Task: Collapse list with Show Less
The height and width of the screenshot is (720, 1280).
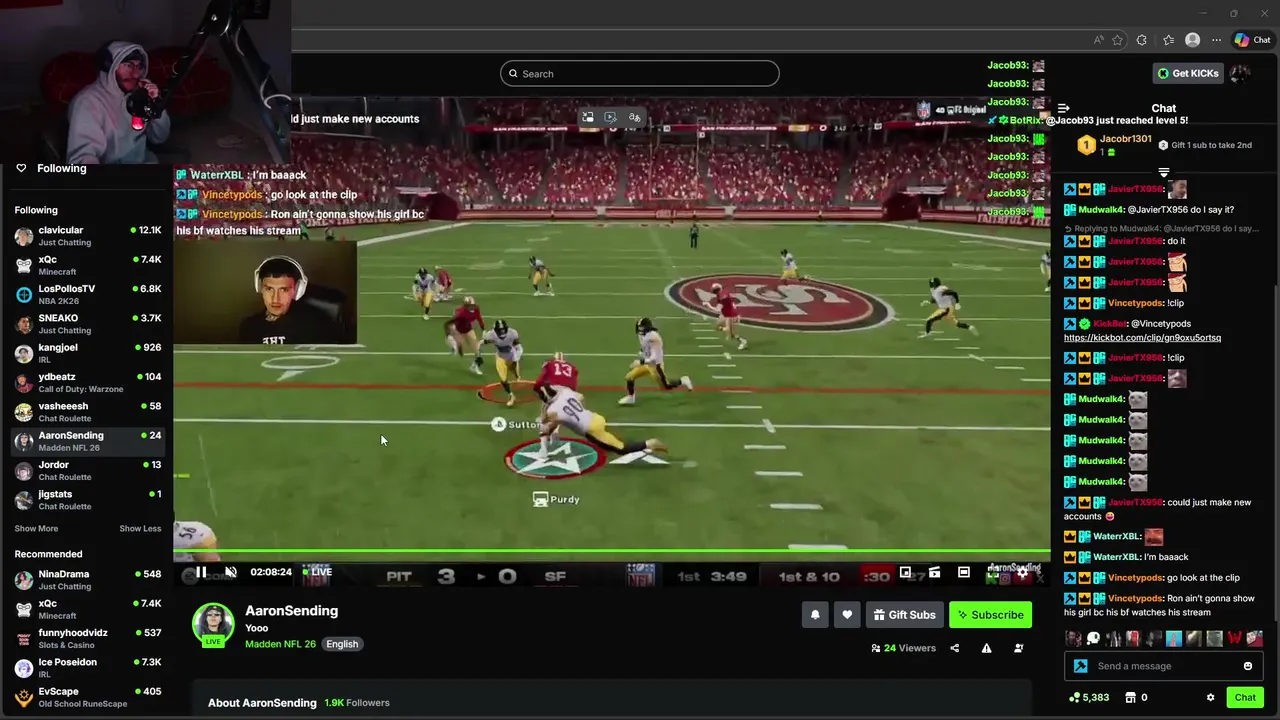Action: 140,528
